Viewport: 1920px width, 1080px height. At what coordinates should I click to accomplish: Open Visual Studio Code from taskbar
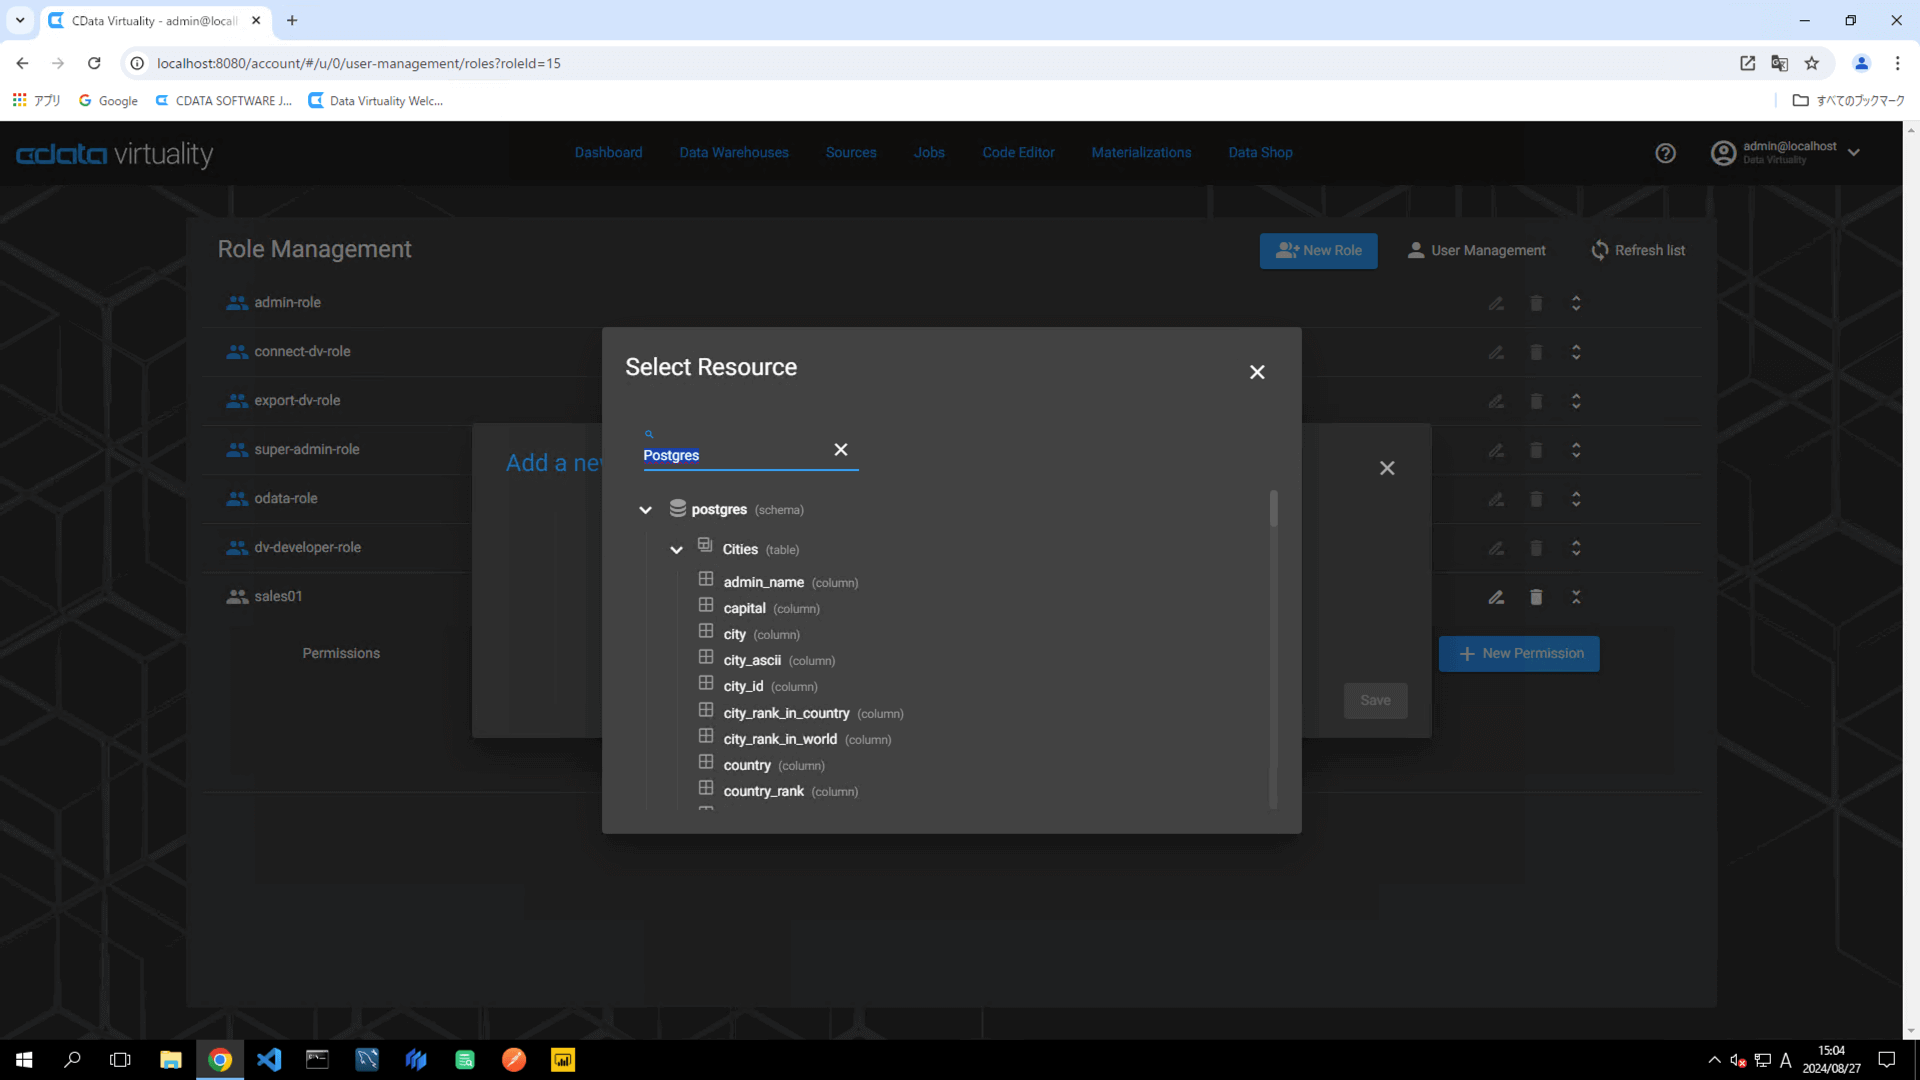269,1059
